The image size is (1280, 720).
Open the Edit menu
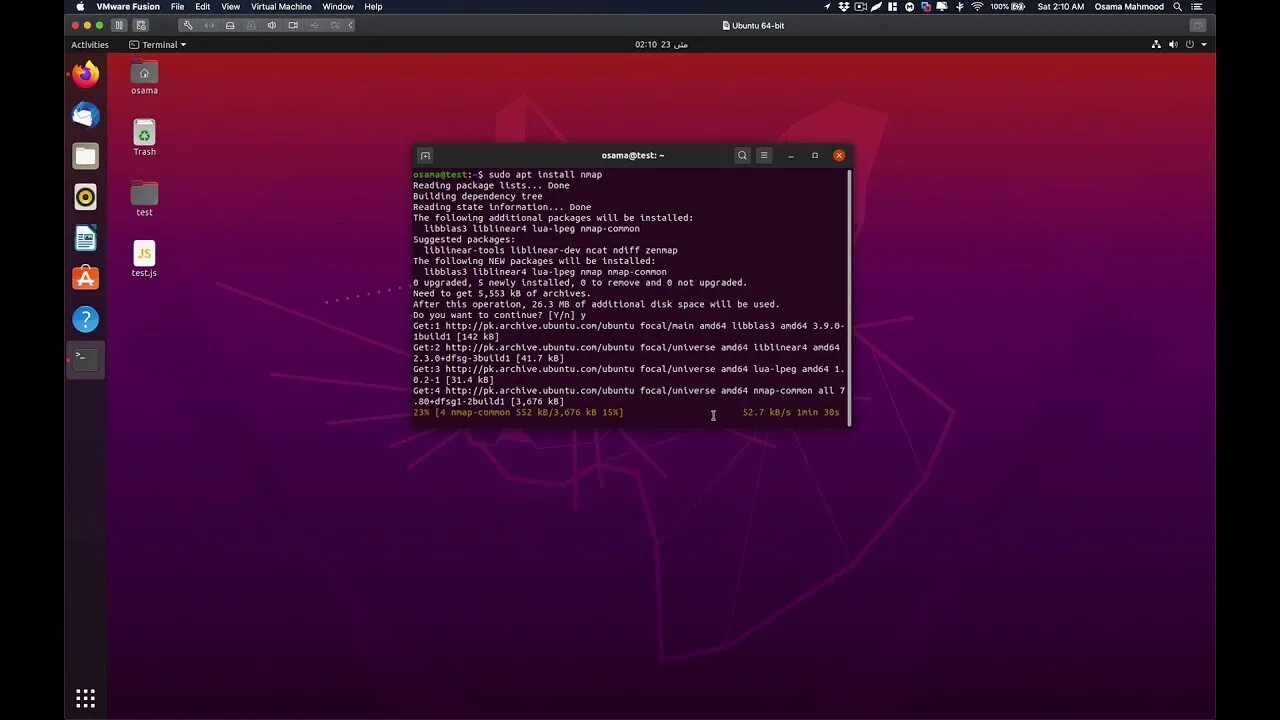(203, 7)
